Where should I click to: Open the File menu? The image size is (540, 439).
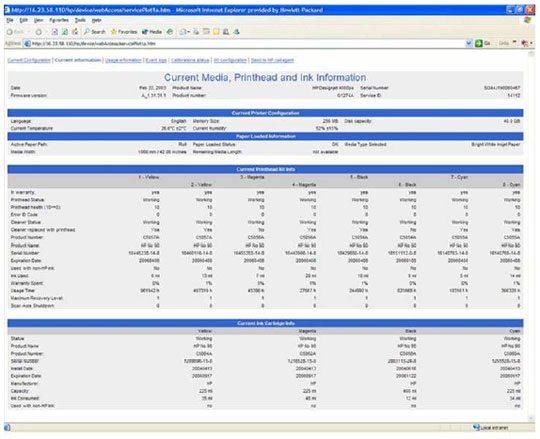[10, 20]
